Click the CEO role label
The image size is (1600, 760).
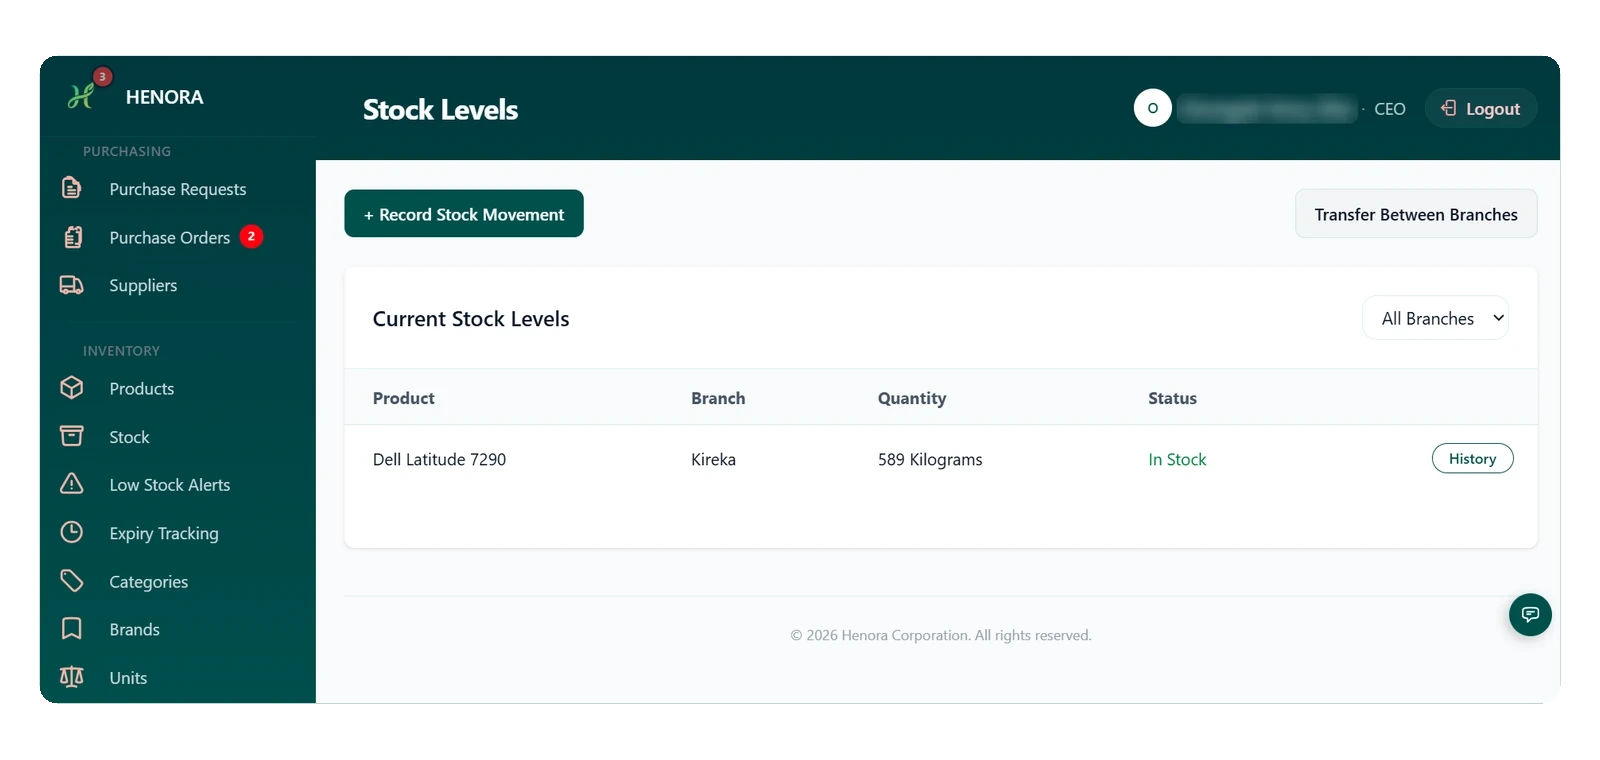coord(1390,109)
